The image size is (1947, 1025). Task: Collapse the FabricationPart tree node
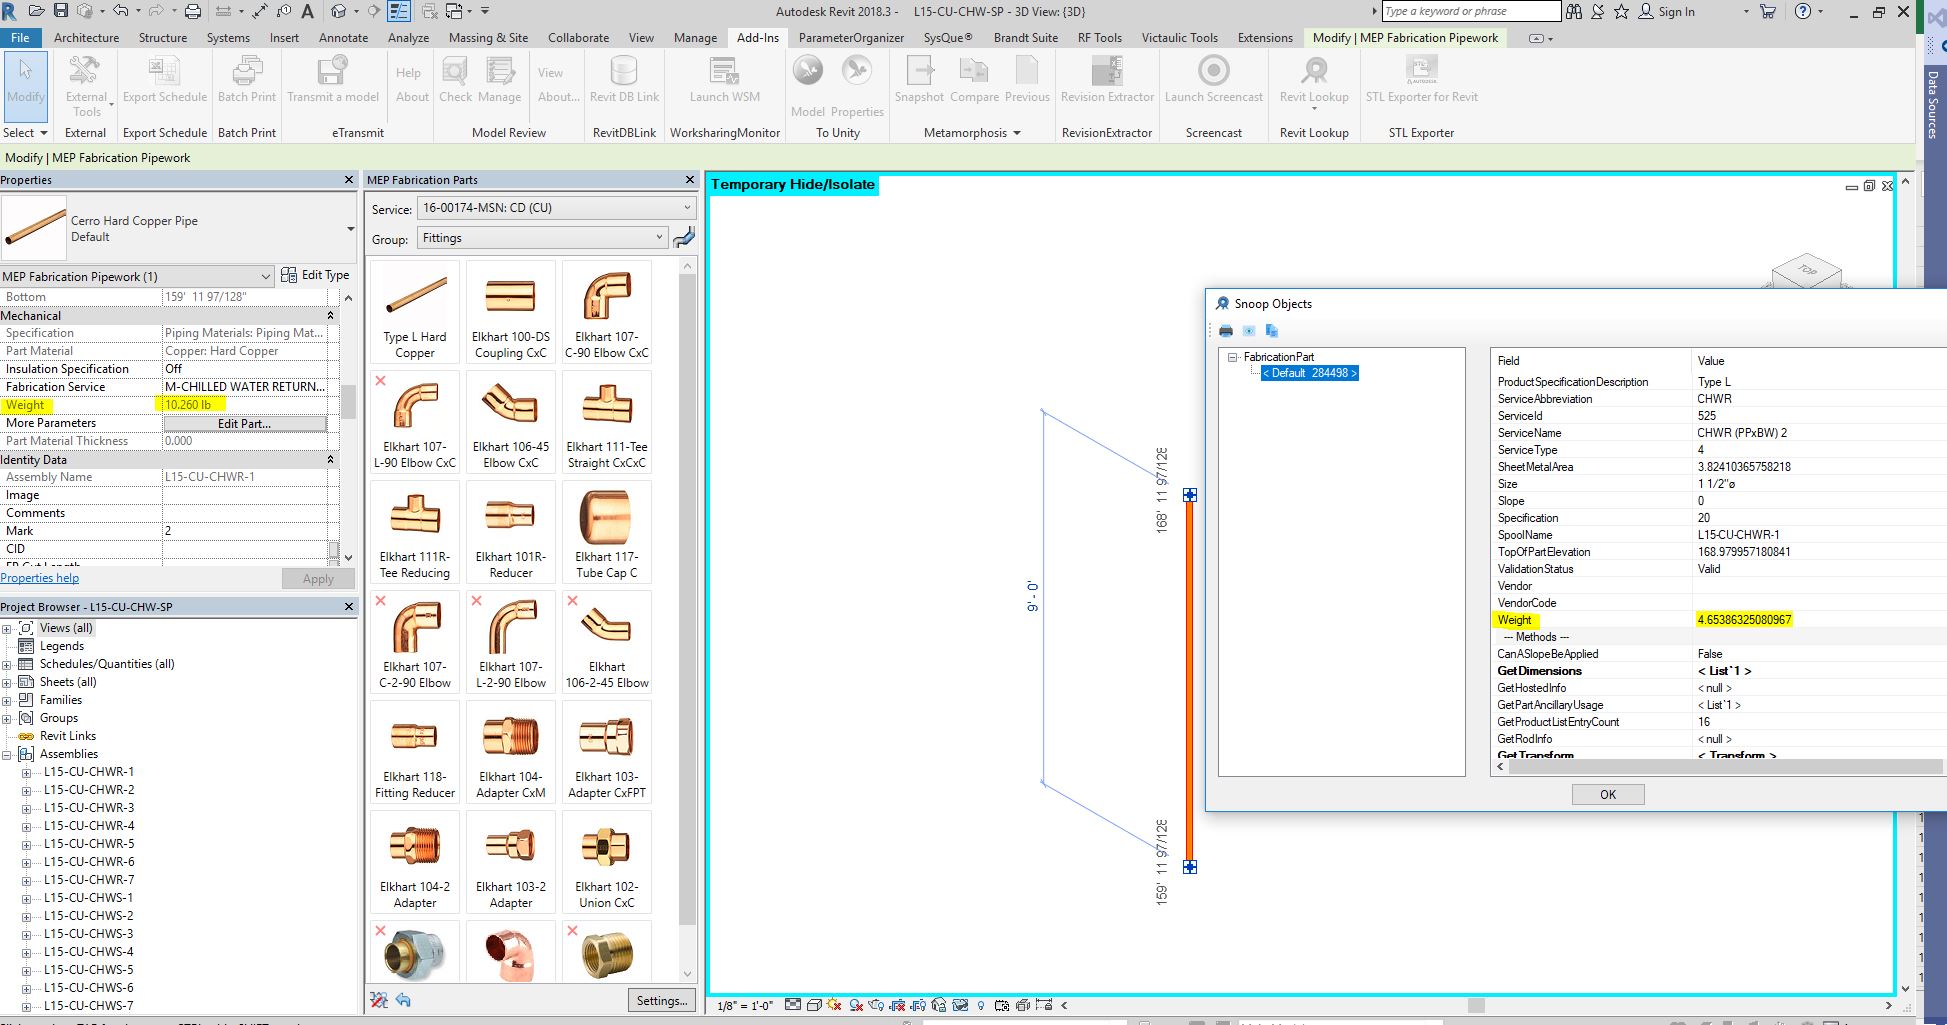pyautogui.click(x=1232, y=357)
